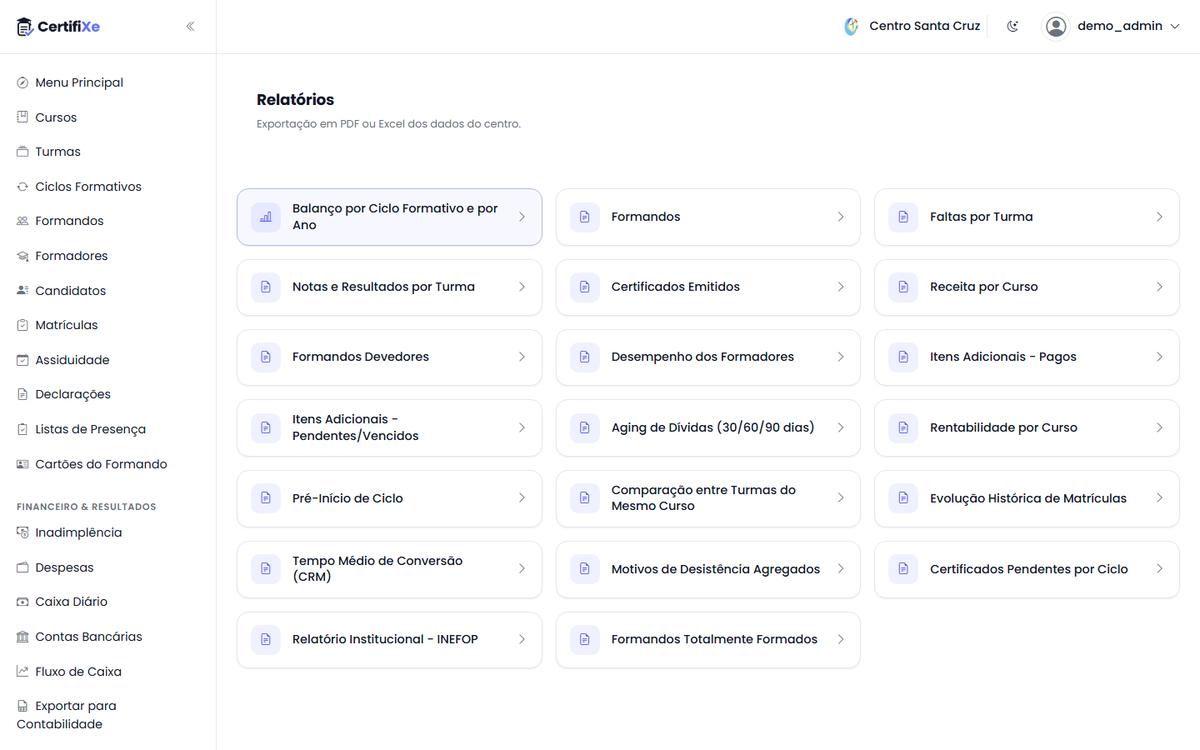Click the Exportar para Contabilidade icon

(23, 706)
